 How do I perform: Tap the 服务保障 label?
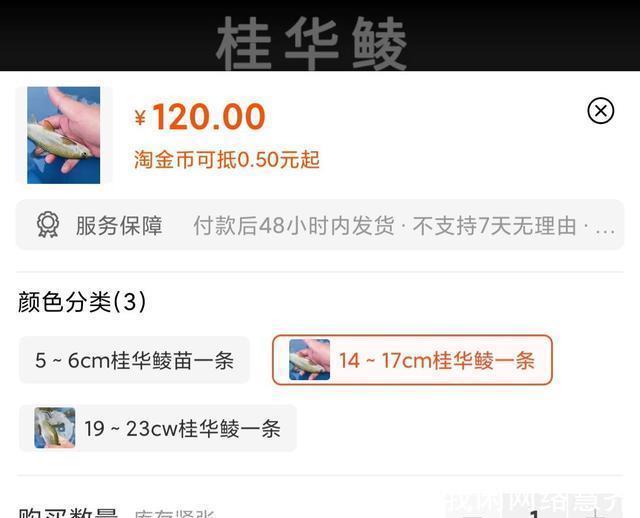click(119, 225)
